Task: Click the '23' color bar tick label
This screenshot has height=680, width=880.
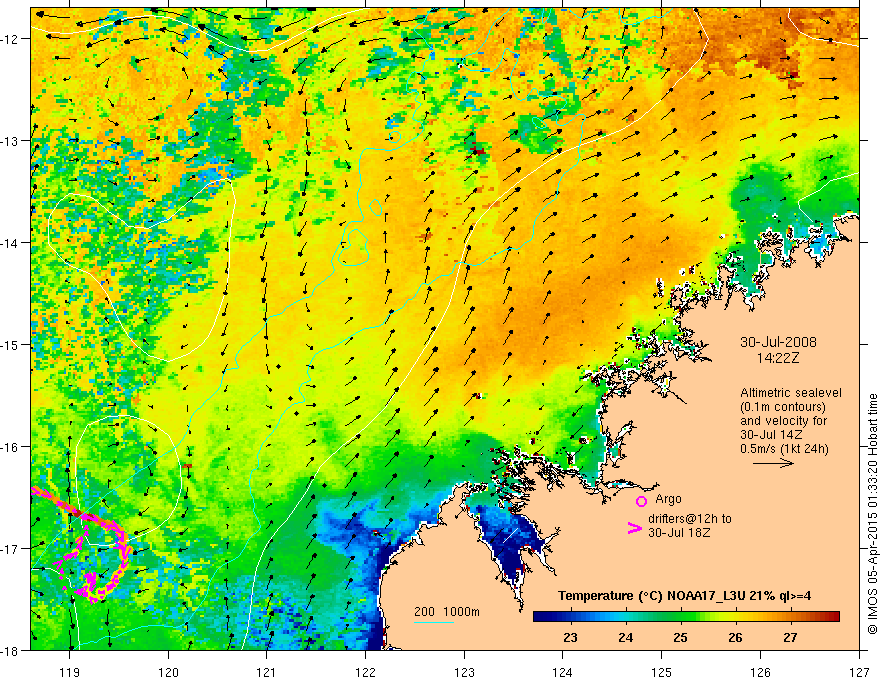Action: click(x=570, y=637)
